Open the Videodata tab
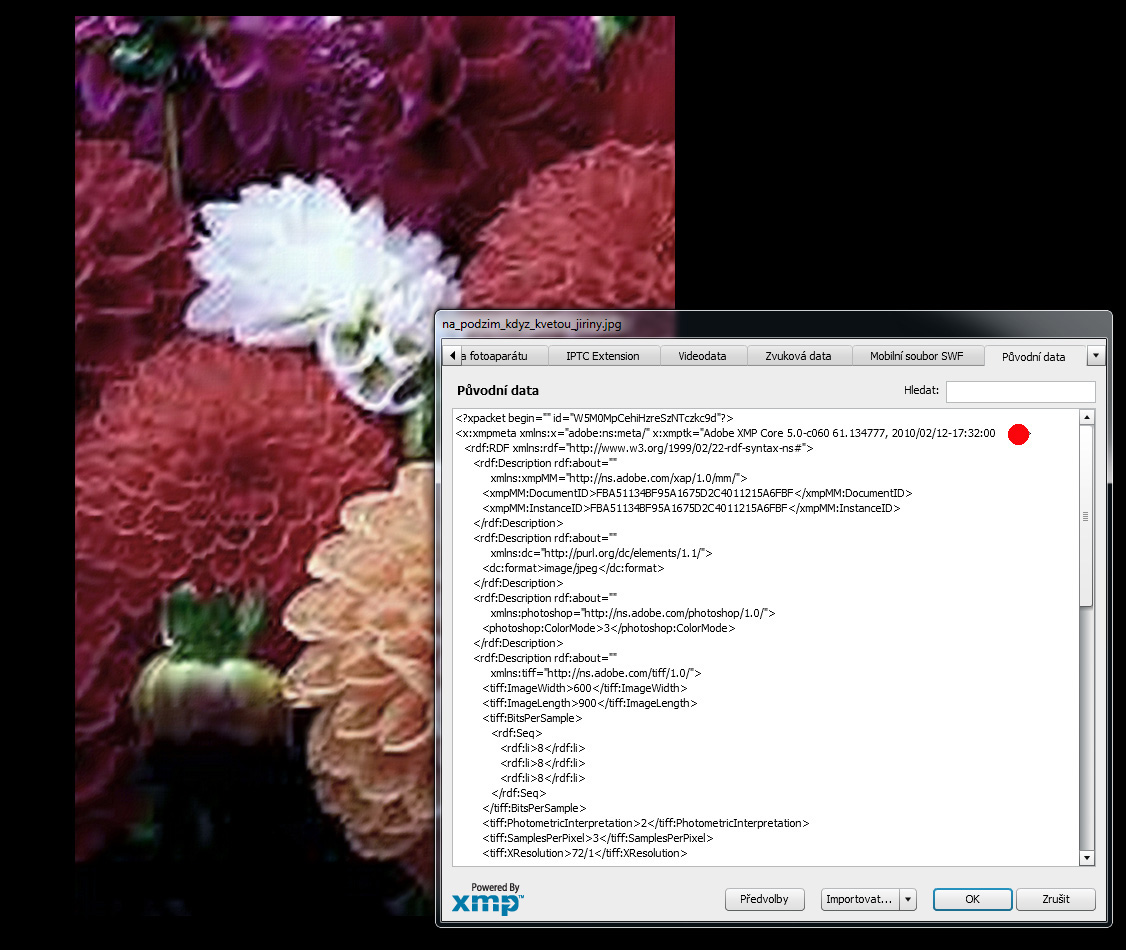 [x=702, y=356]
